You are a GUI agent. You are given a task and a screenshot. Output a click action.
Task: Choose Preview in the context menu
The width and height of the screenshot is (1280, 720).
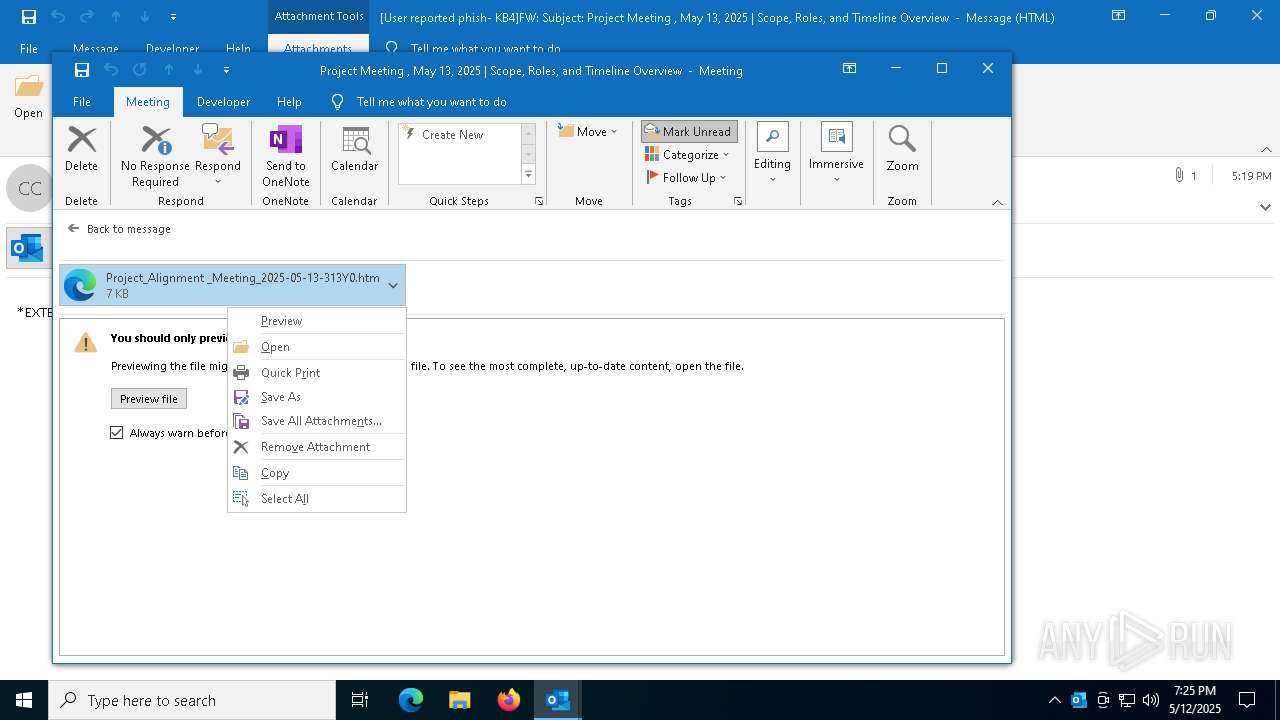[x=316, y=321]
